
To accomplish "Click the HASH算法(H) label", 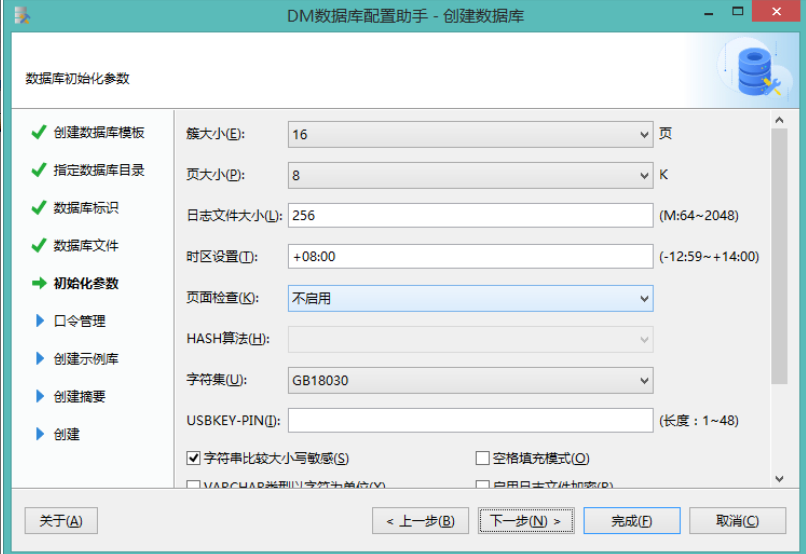I will tap(228, 339).
